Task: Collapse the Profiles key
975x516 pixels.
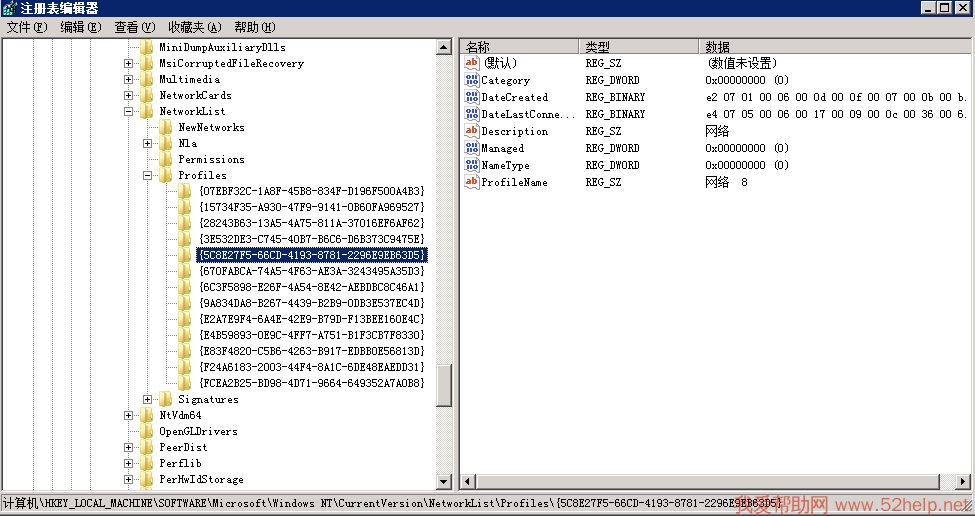Action: (147, 176)
